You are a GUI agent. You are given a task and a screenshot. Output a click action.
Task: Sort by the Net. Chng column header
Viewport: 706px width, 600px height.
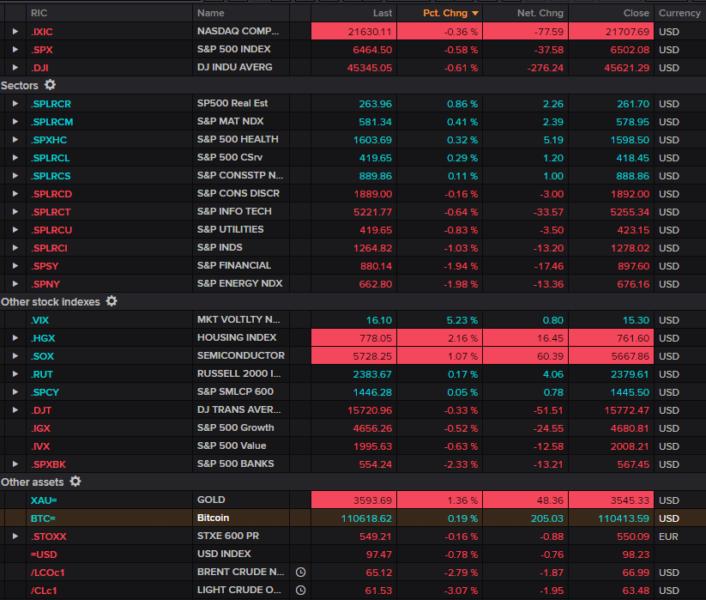click(540, 13)
